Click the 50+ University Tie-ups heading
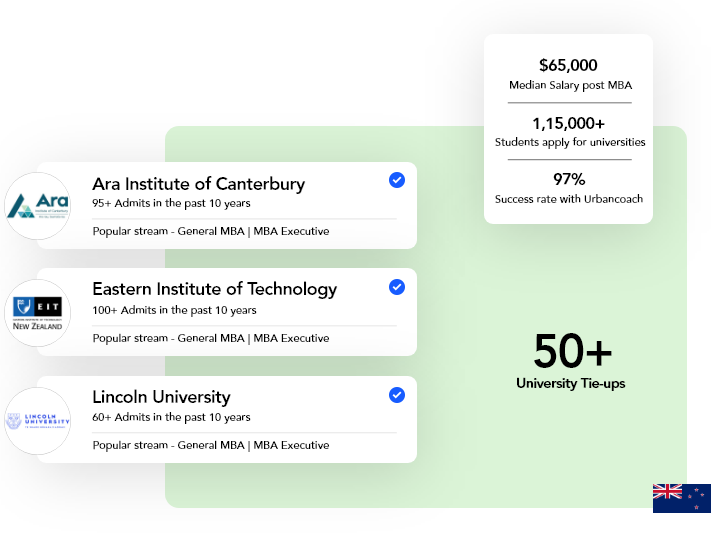 pos(571,361)
